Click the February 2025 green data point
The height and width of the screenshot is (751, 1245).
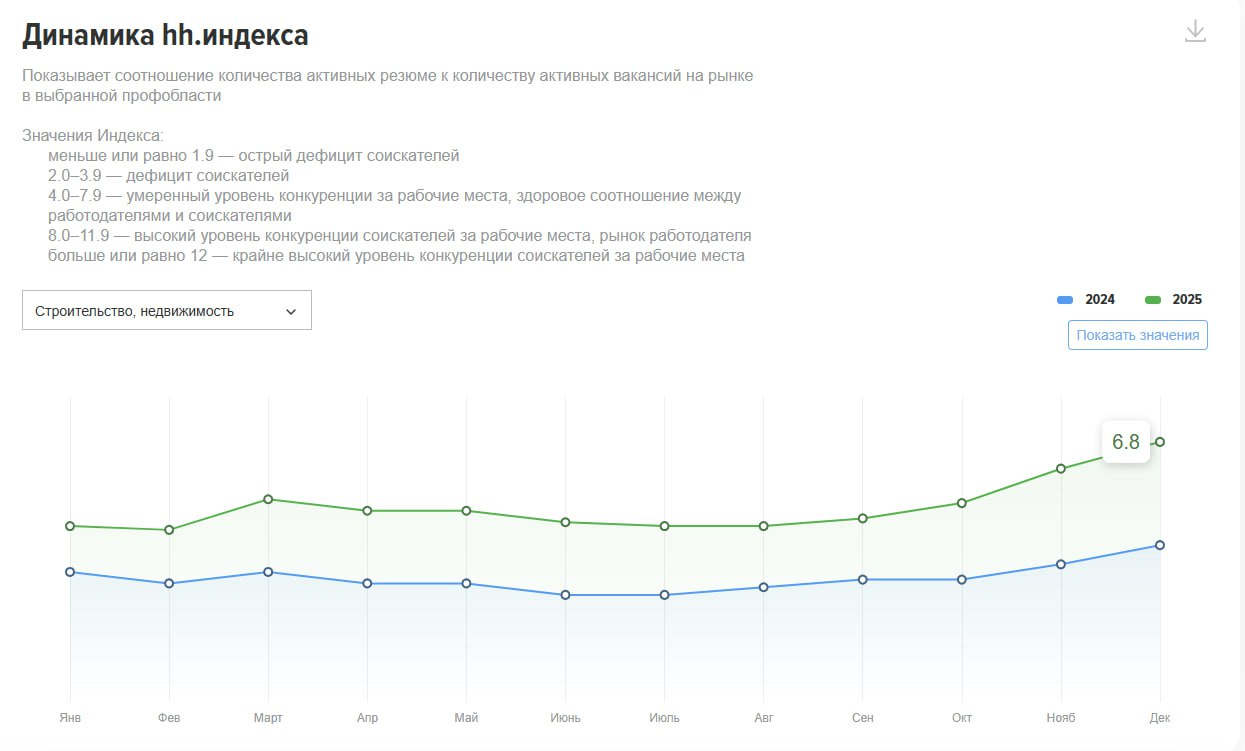tap(169, 530)
